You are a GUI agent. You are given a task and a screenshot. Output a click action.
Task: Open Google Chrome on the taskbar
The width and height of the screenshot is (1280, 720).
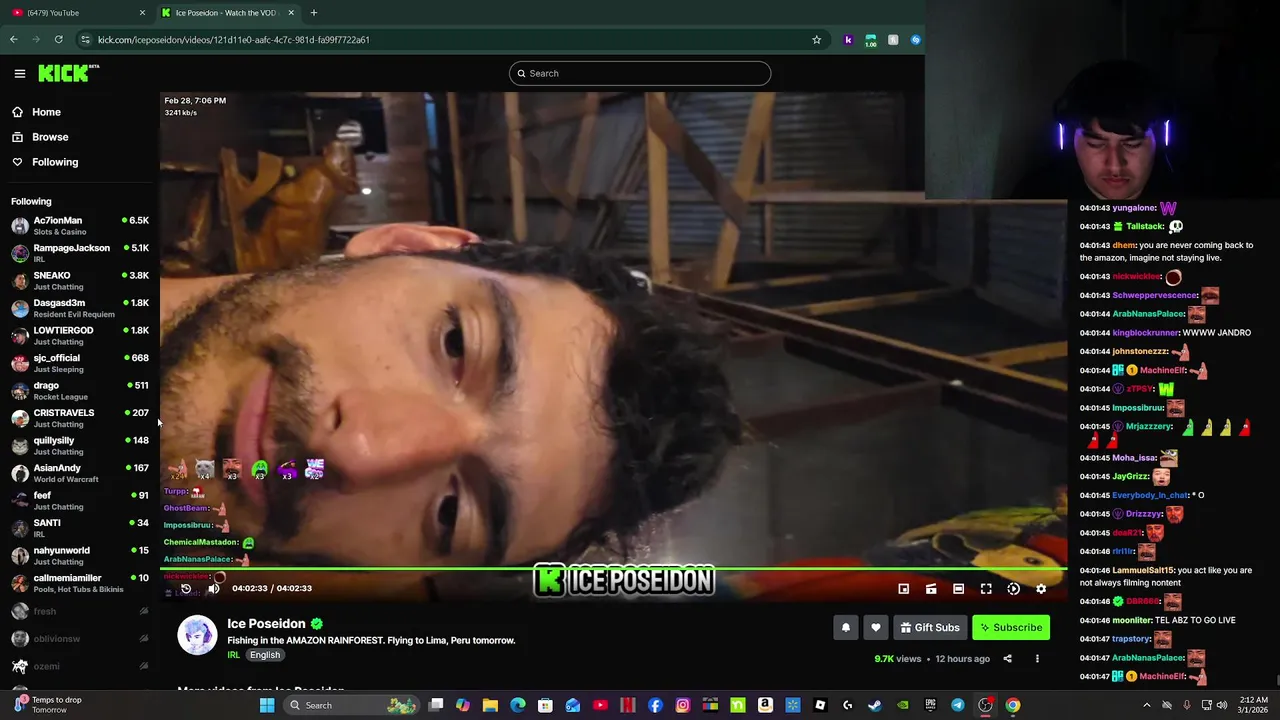(1013, 705)
